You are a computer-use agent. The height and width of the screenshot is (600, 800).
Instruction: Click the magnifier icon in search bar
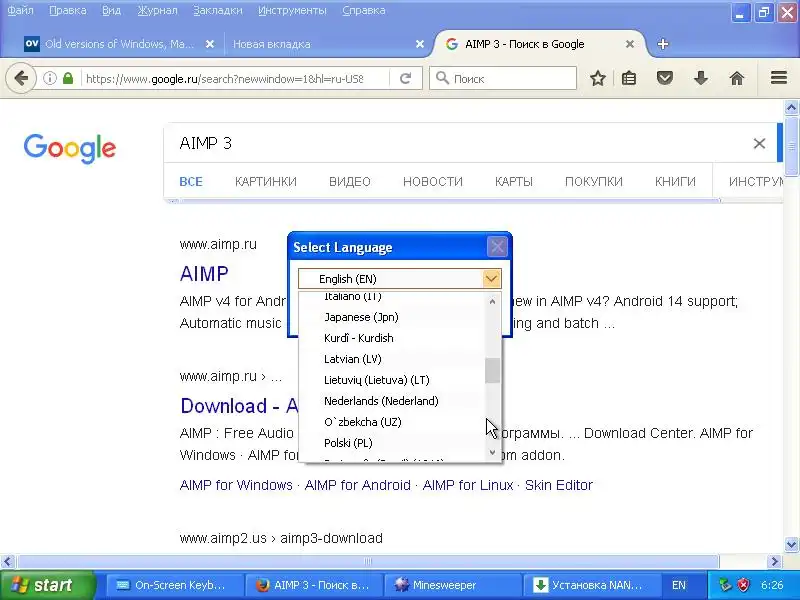[x=442, y=78]
